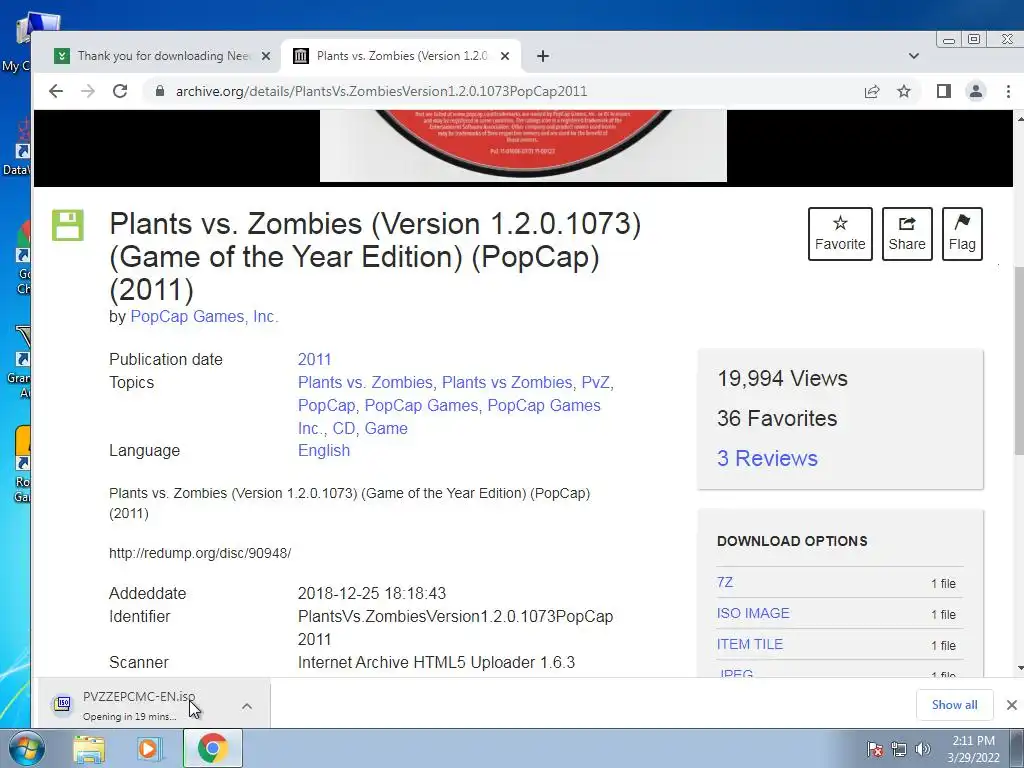This screenshot has width=1024, height=768.
Task: Click the green floppy software icon
Action: pyautogui.click(x=68, y=225)
